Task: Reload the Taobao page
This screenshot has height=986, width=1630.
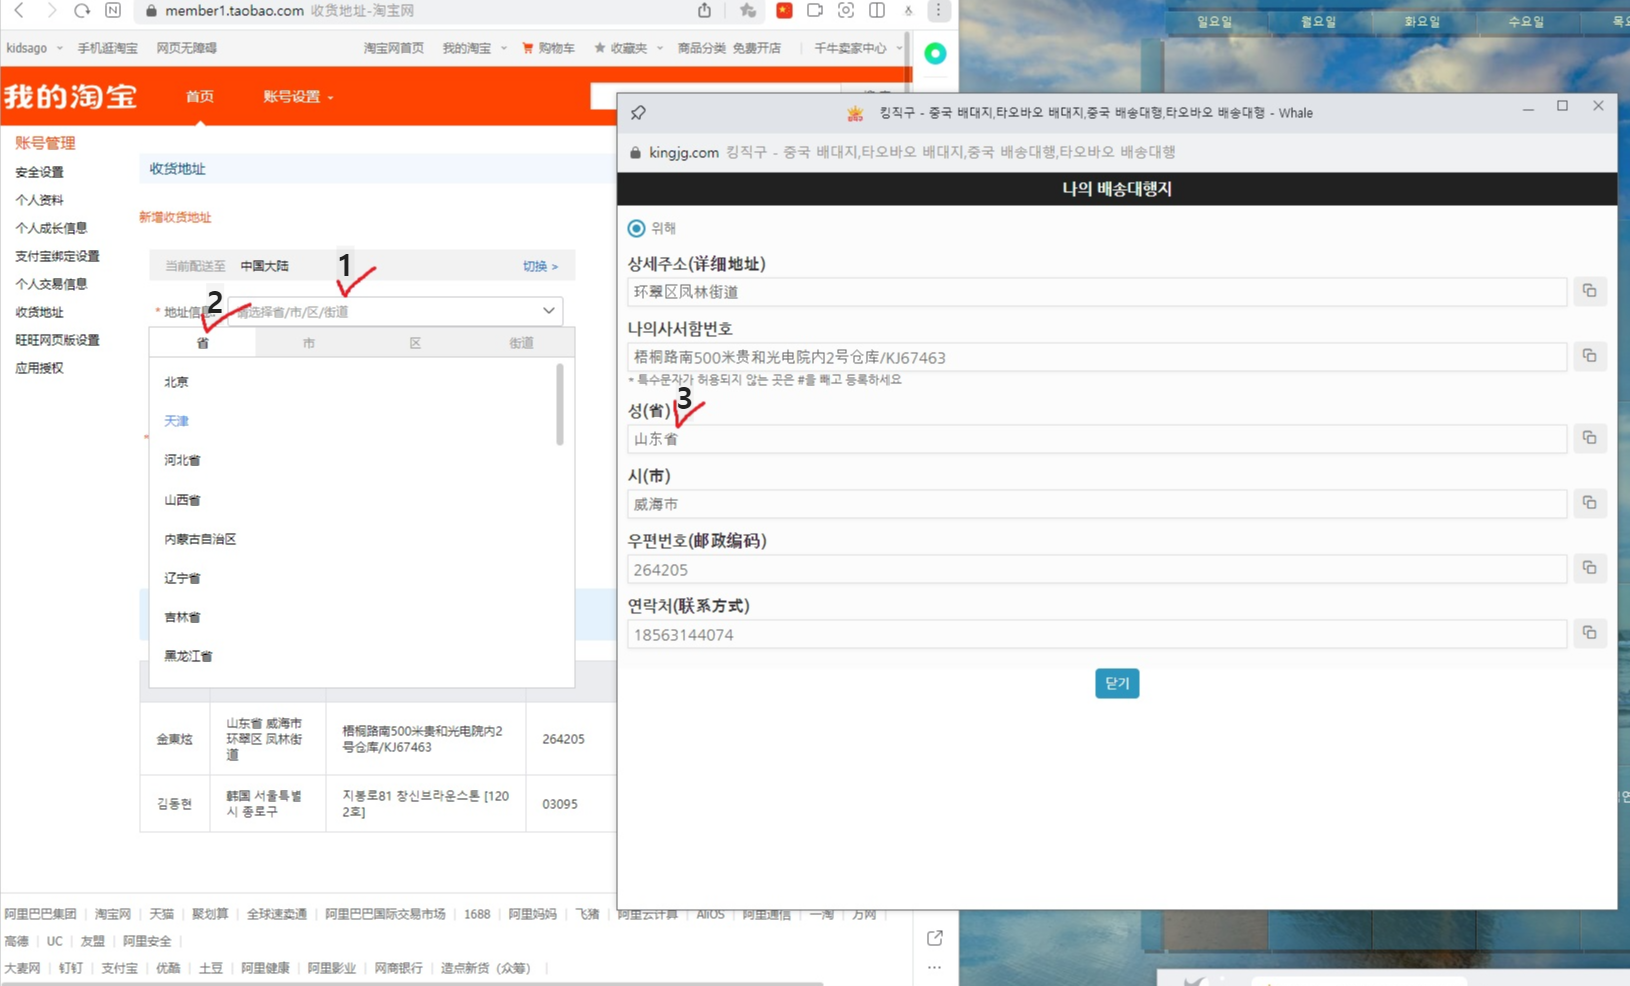Action: (x=82, y=10)
